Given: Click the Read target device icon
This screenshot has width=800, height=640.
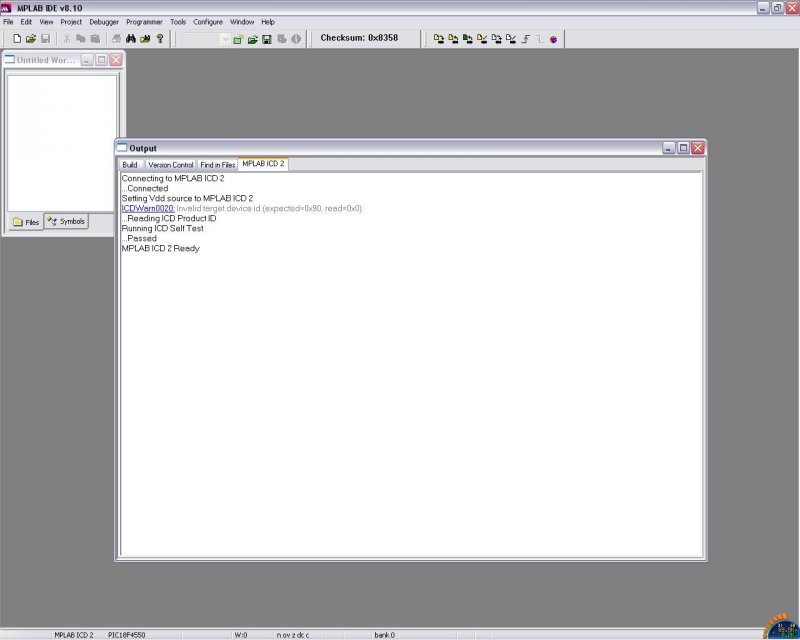Looking at the screenshot, I should (x=453, y=39).
